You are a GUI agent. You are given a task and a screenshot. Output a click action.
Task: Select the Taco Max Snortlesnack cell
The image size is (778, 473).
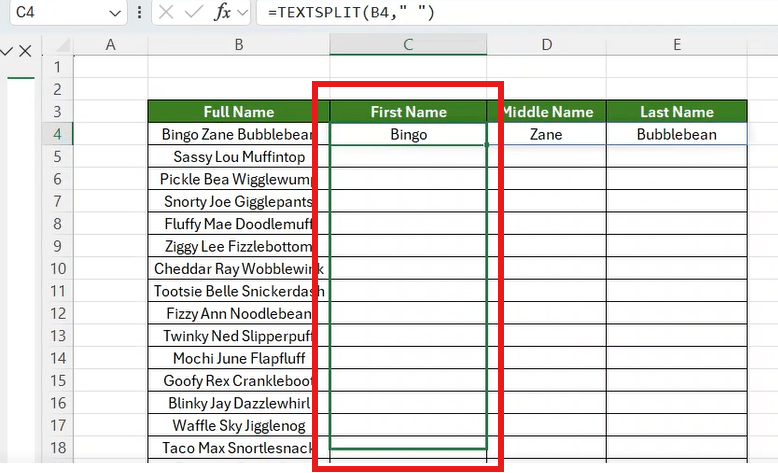tap(239, 448)
